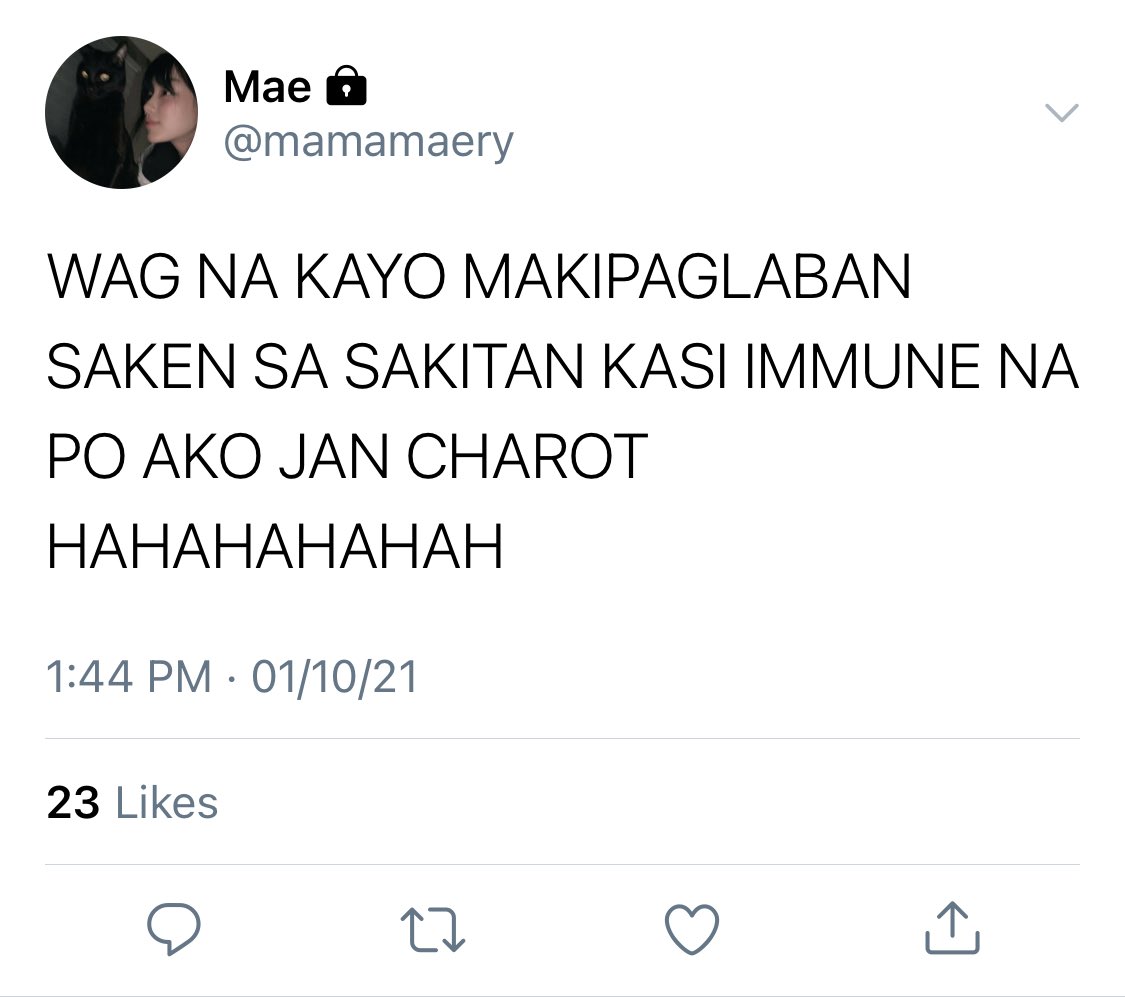Screen dimensions: 1125x997
Task: Select the word SAKITAN in the tweet
Action: coord(464,367)
